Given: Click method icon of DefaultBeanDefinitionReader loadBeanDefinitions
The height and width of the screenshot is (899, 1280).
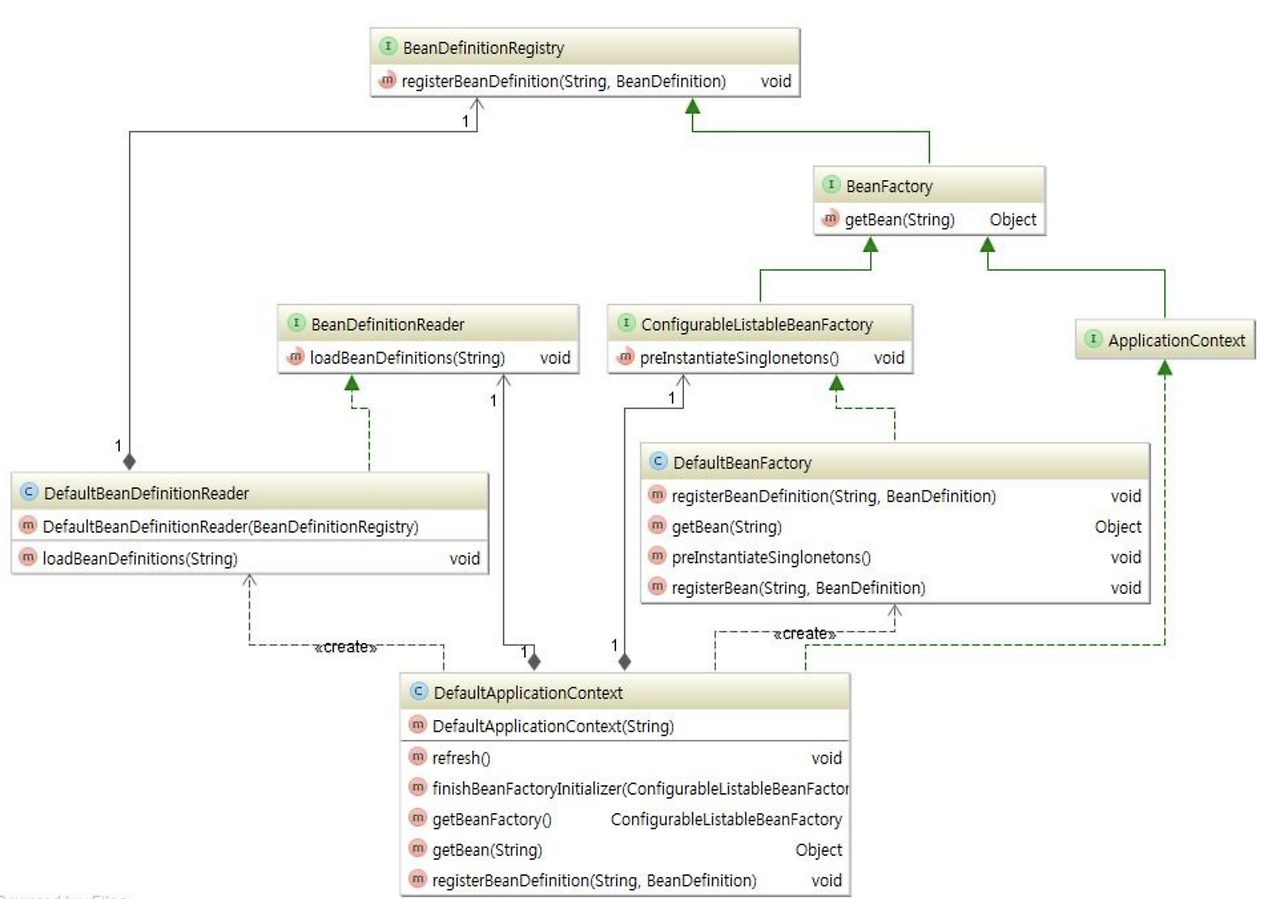Looking at the screenshot, I should pyautogui.click(x=28, y=558).
